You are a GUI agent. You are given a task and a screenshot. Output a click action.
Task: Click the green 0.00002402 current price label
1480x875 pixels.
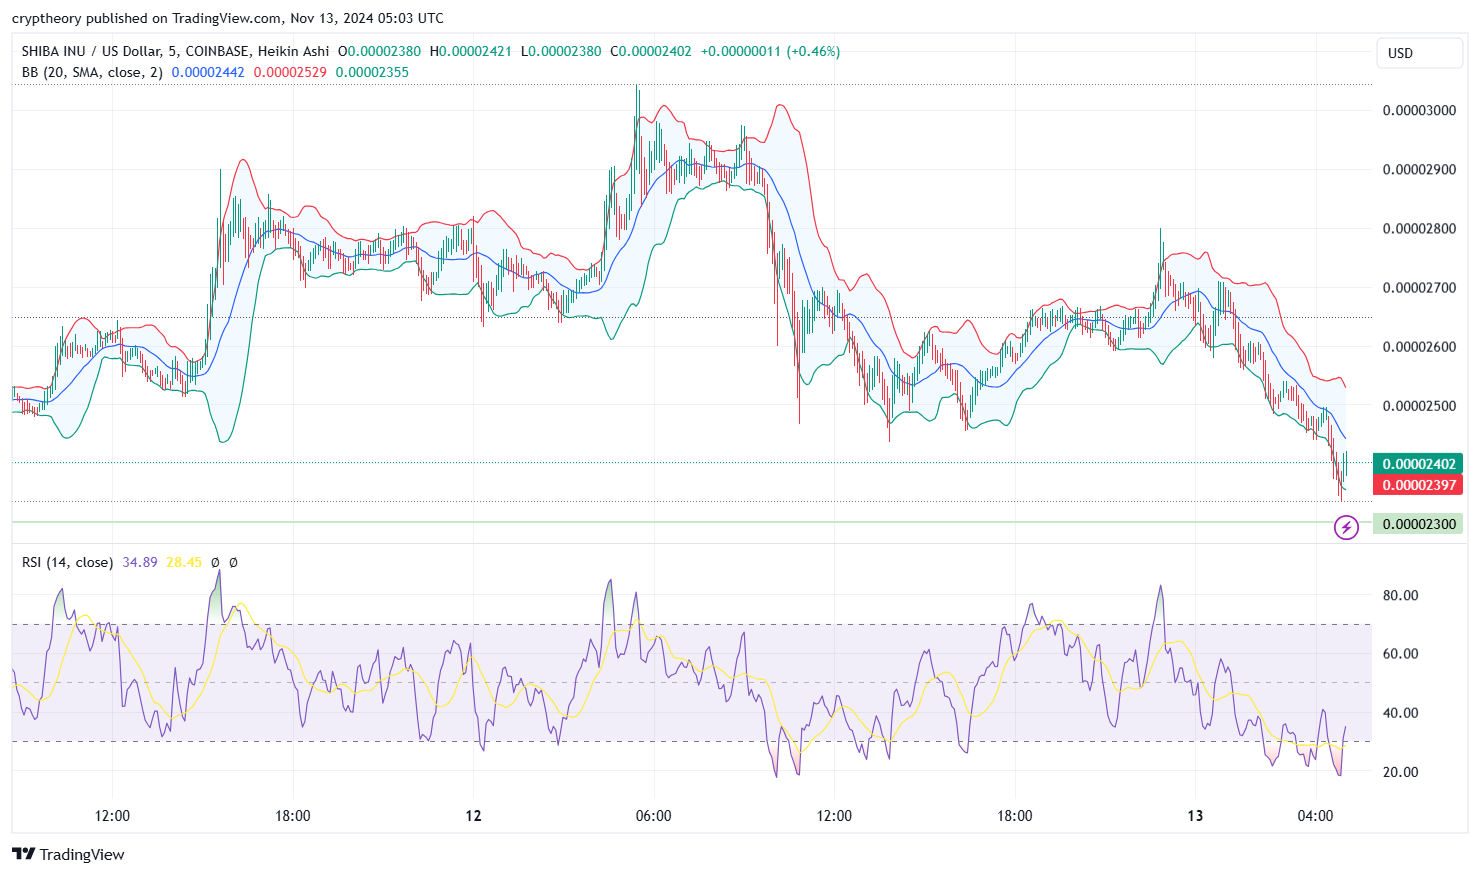click(1418, 464)
